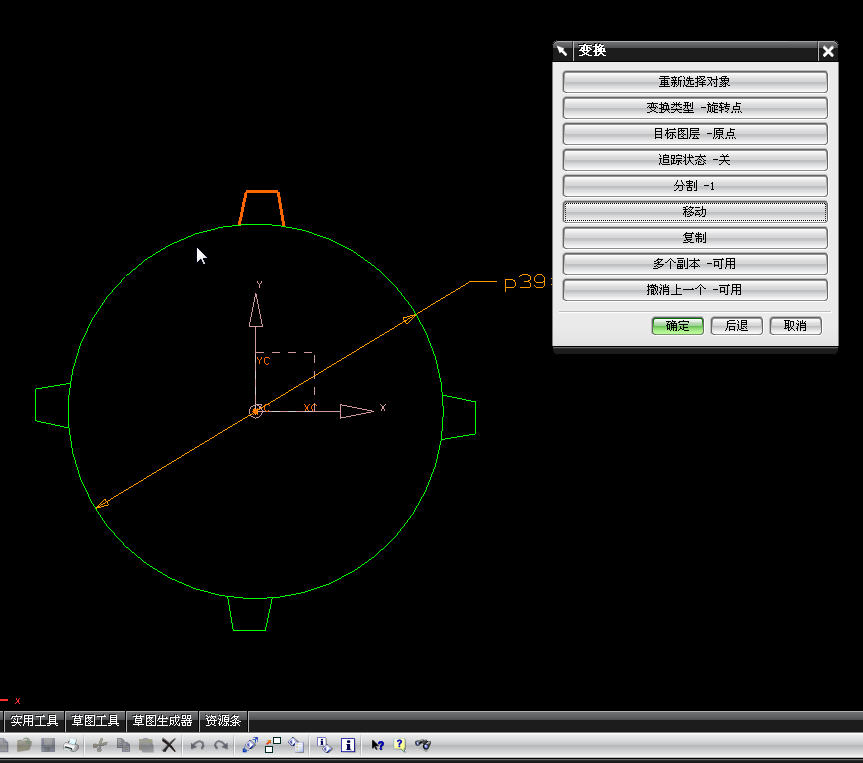The width and height of the screenshot is (863, 763).
Task: Click the yellow help question mark icon
Action: point(400,745)
